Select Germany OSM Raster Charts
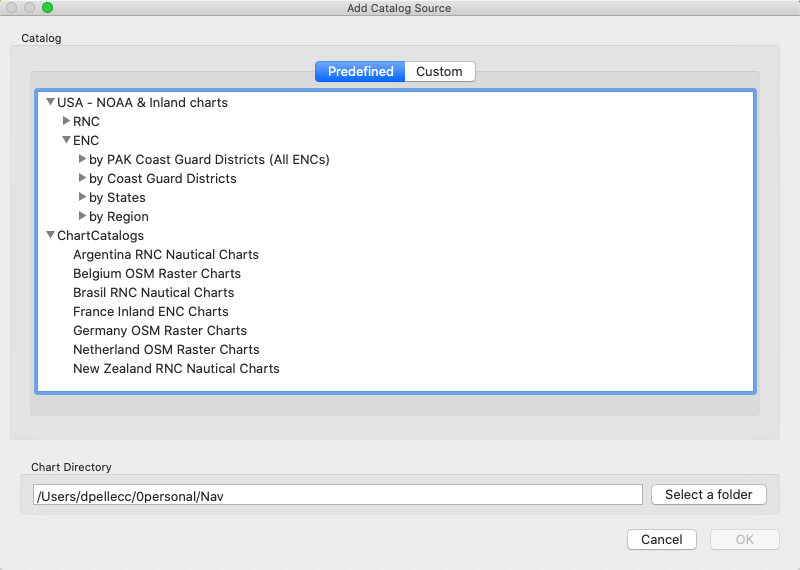The width and height of the screenshot is (800, 570). click(x=160, y=331)
